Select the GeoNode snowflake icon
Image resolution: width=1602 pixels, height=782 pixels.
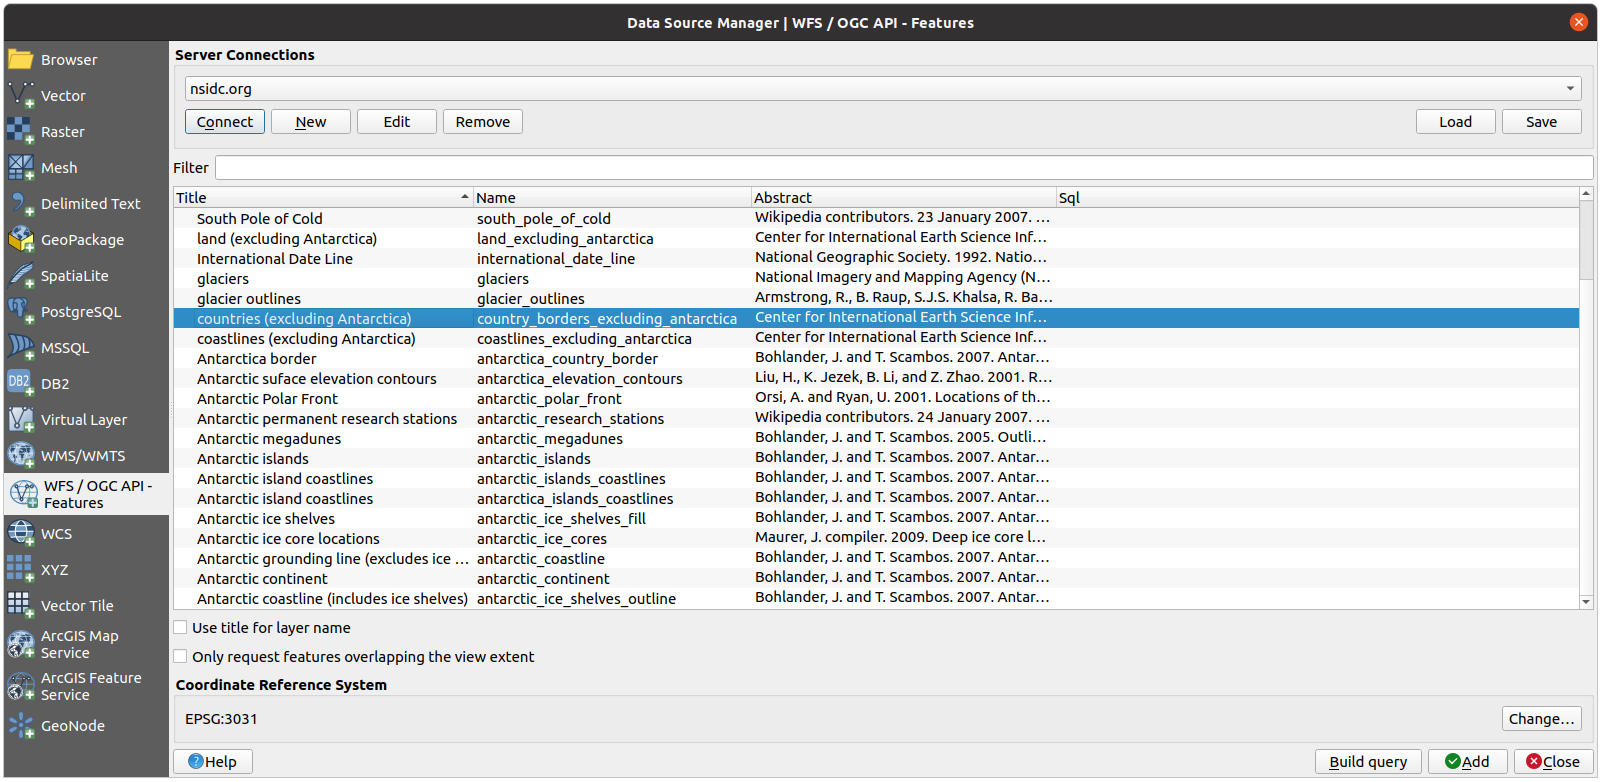click(x=21, y=726)
